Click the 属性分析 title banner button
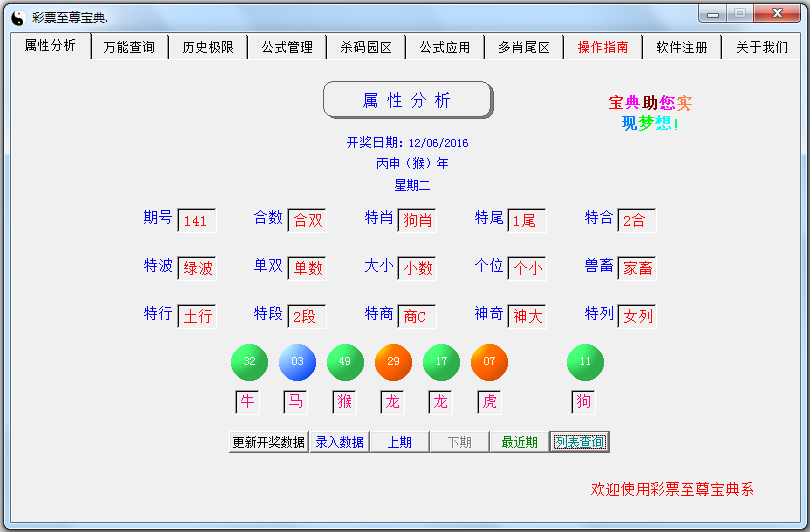The height and width of the screenshot is (532, 810). 408,100
